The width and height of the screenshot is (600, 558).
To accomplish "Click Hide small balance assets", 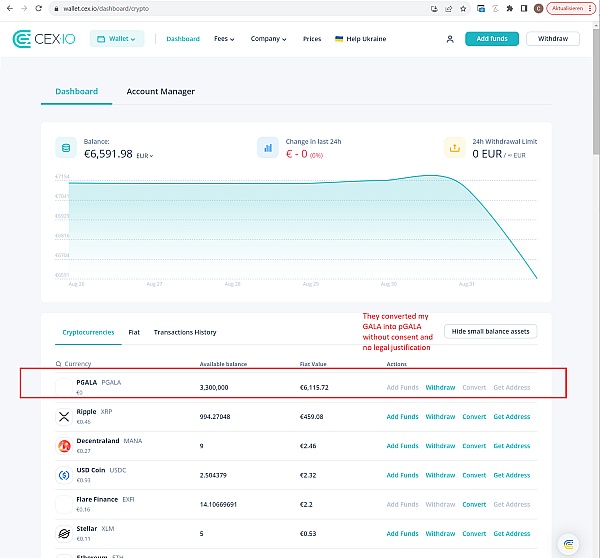I will click(x=491, y=331).
